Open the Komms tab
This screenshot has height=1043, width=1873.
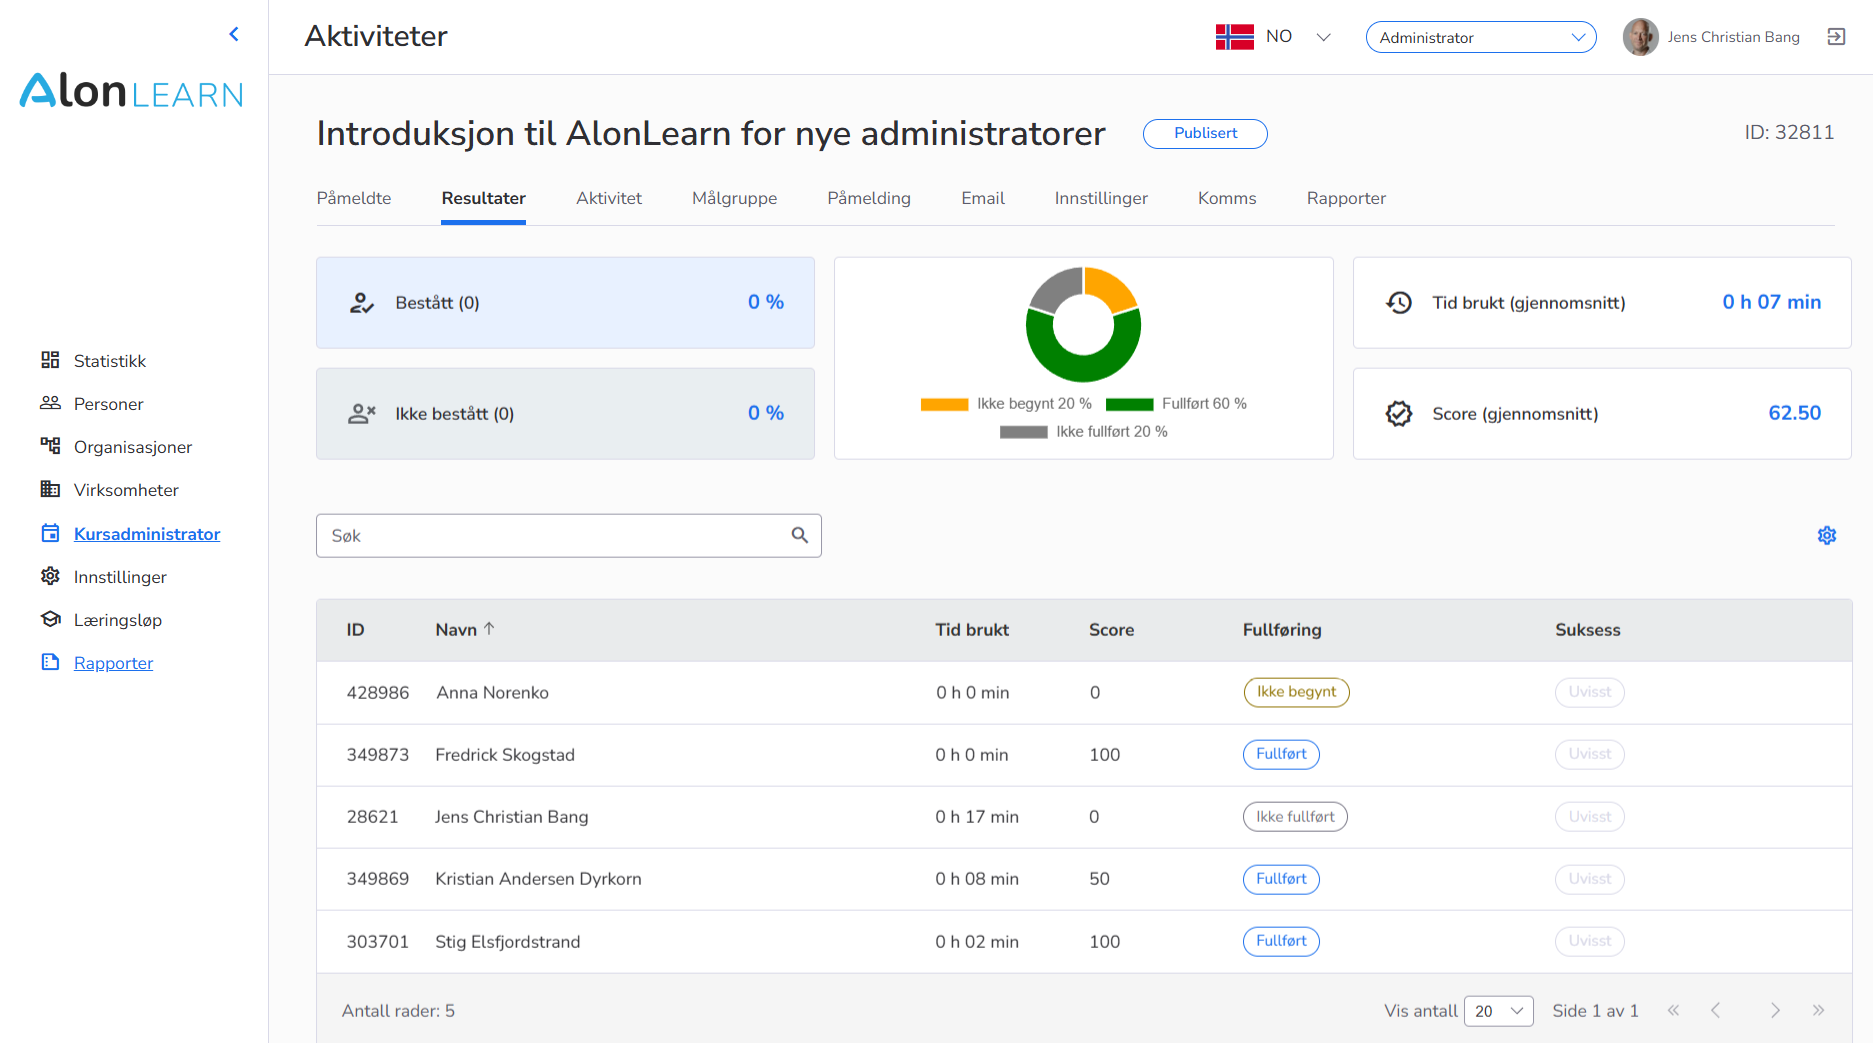(x=1227, y=198)
